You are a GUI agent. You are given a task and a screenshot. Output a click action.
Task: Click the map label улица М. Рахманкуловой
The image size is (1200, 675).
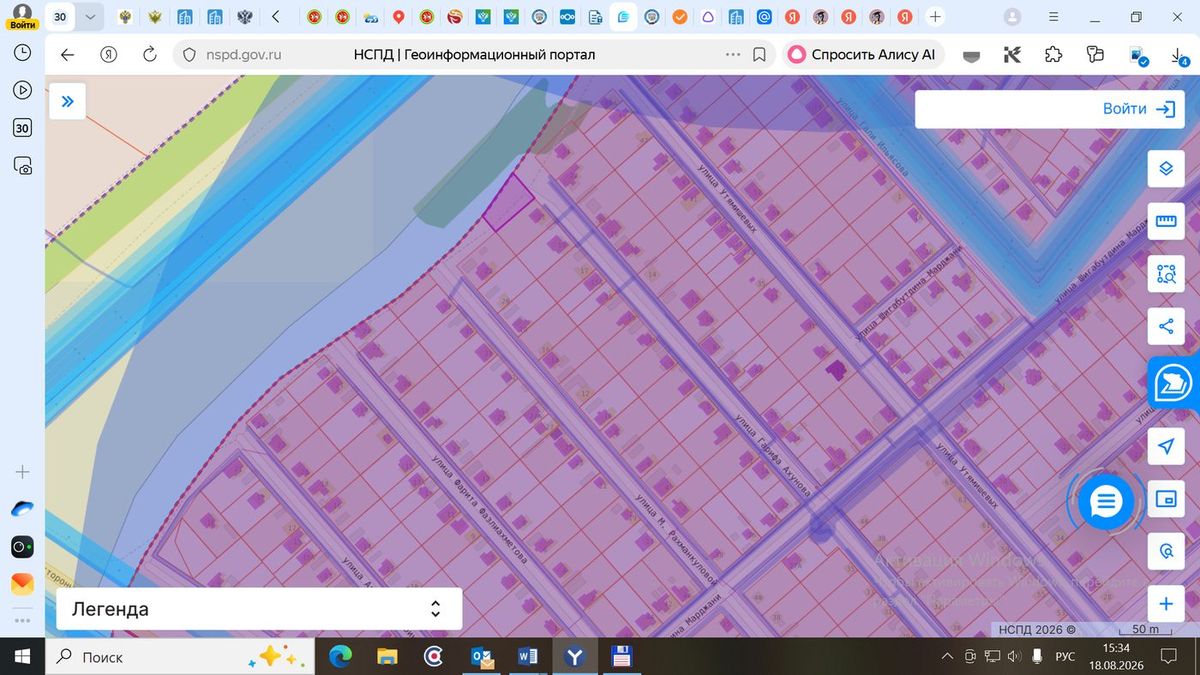coord(678,540)
